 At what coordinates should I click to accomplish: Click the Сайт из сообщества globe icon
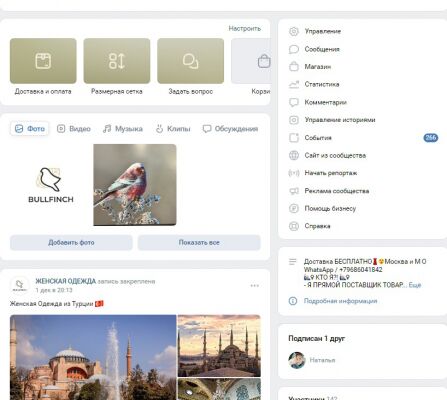coord(294,155)
